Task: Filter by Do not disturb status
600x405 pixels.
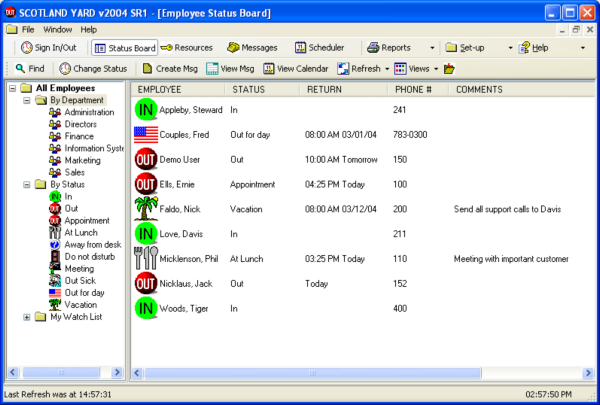Action: (x=90, y=256)
